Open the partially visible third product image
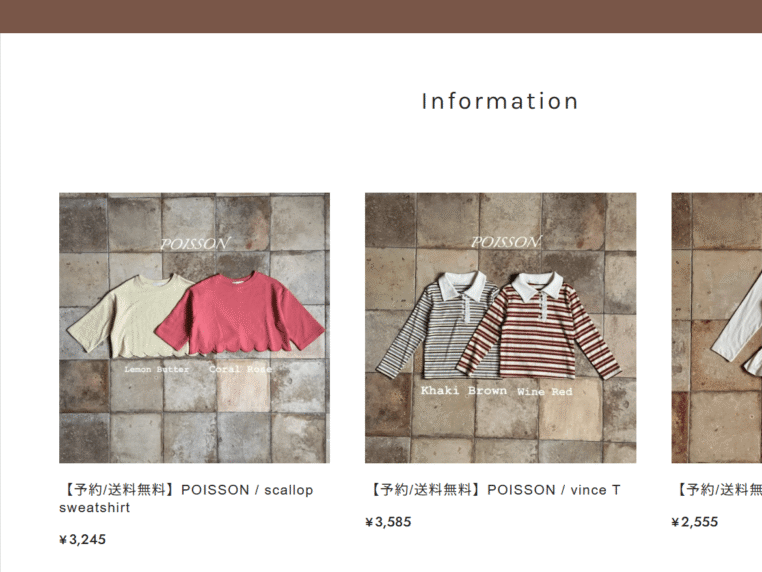 click(x=717, y=328)
